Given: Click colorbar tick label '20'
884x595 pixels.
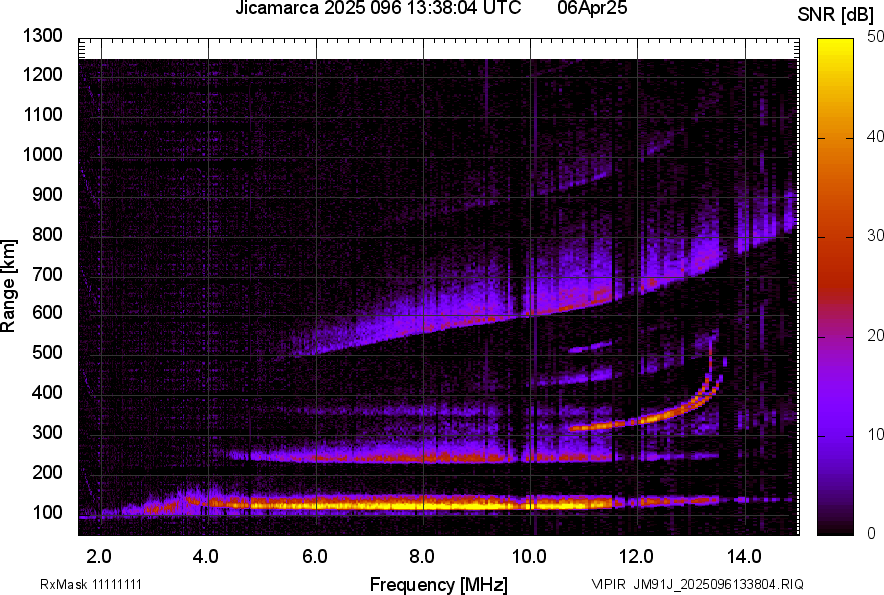Looking at the screenshot, I should point(876,336).
